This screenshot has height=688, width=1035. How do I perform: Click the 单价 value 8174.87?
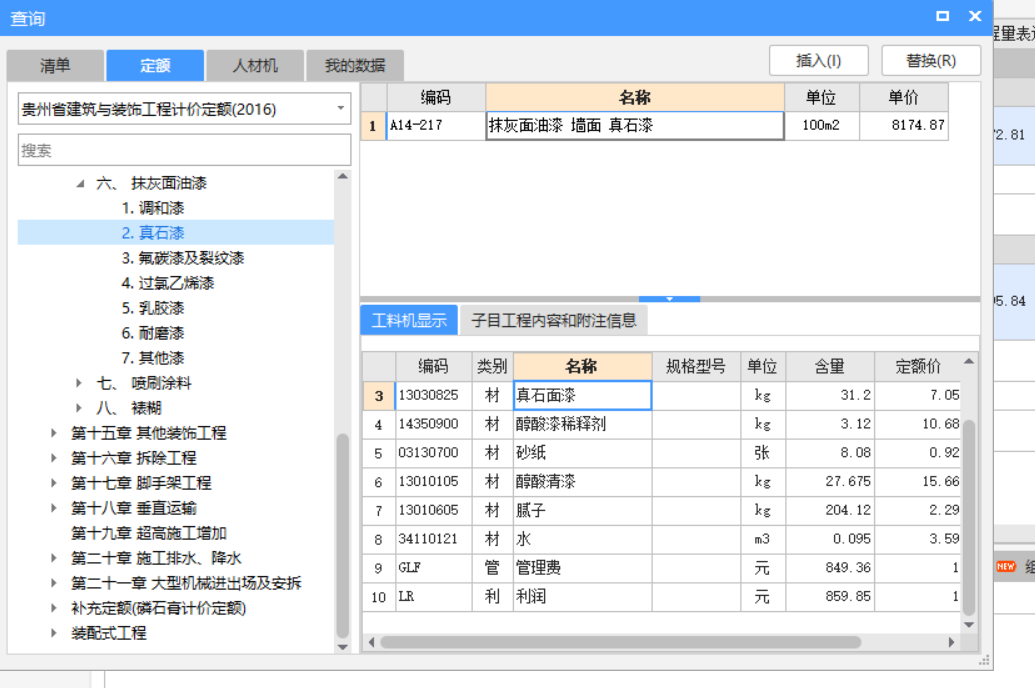pyautogui.click(x=904, y=125)
